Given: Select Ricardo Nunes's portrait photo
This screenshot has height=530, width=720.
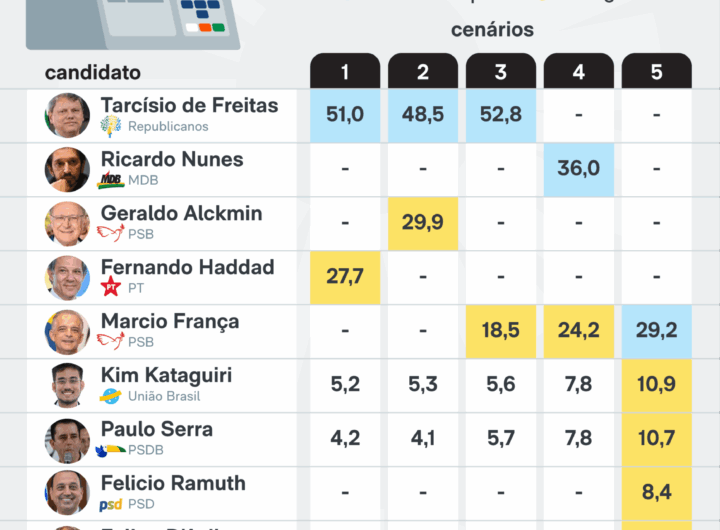Looking at the screenshot, I should pyautogui.click(x=67, y=169).
